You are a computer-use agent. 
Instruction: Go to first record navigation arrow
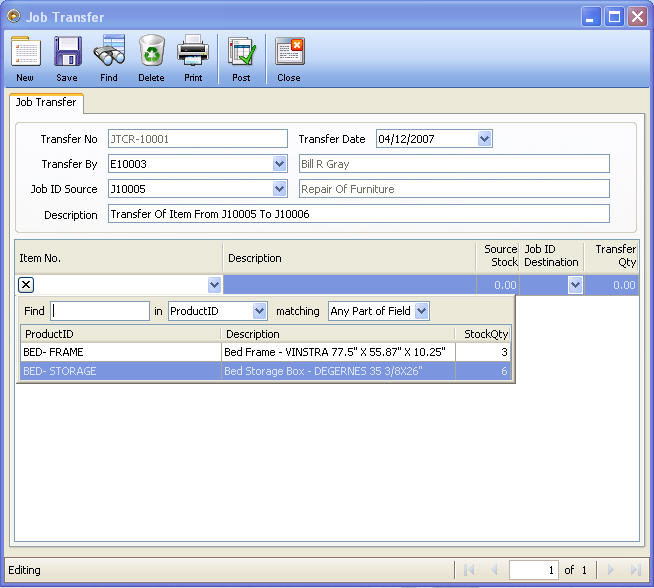469,570
